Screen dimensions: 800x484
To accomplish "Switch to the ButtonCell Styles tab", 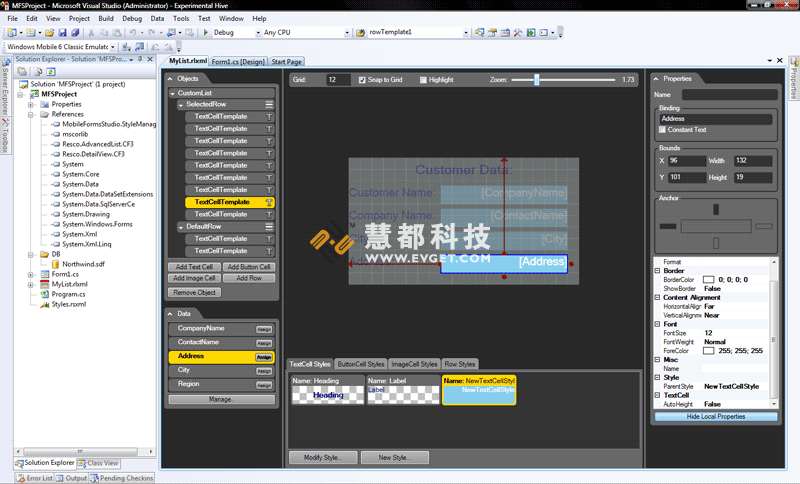I will [x=361, y=364].
